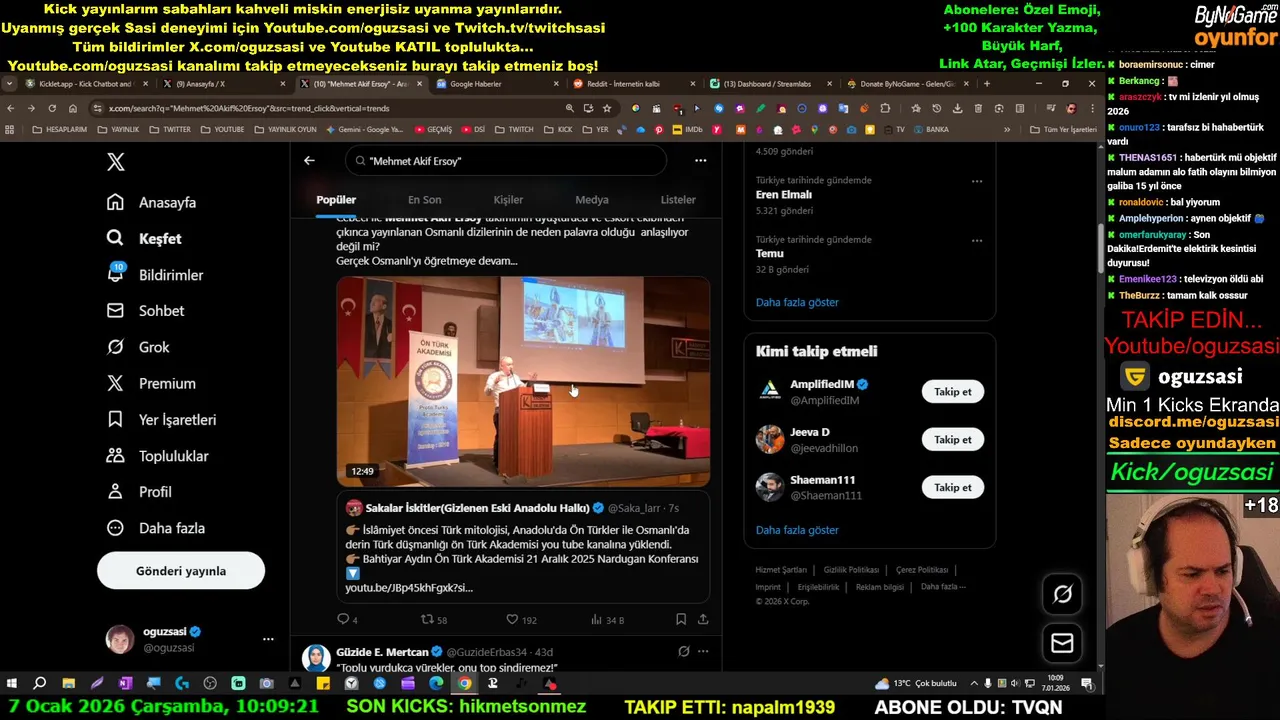Screen dimensions: 1280x720
Task: Open Bildirimler notifications
Action: click(x=155, y=274)
